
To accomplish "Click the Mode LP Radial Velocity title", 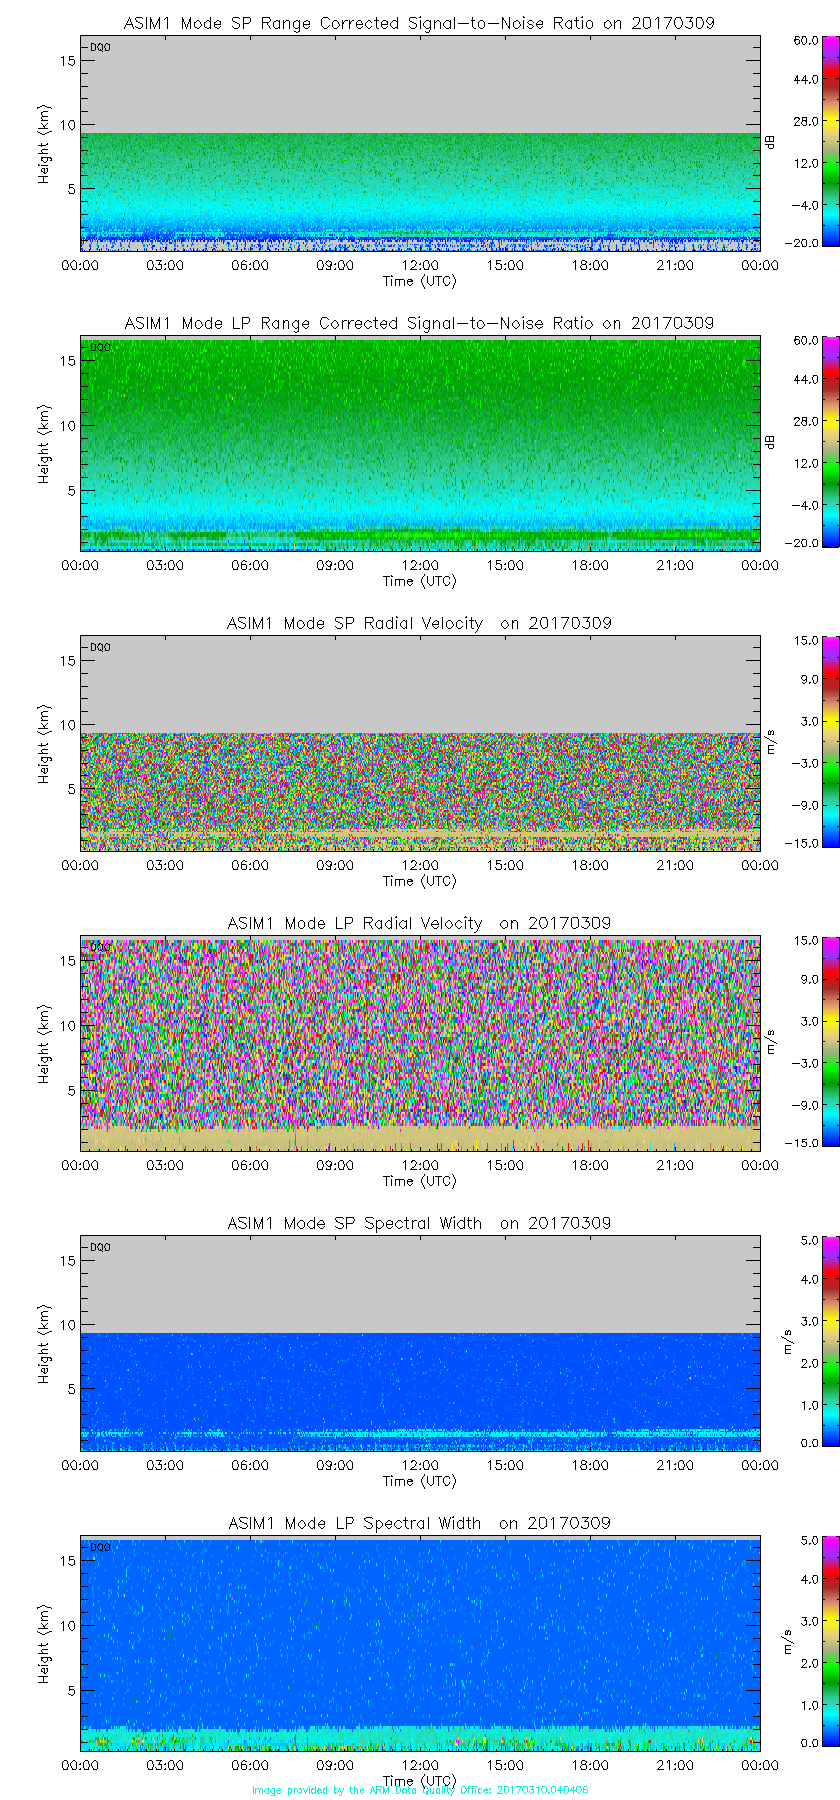I will point(419,923).
